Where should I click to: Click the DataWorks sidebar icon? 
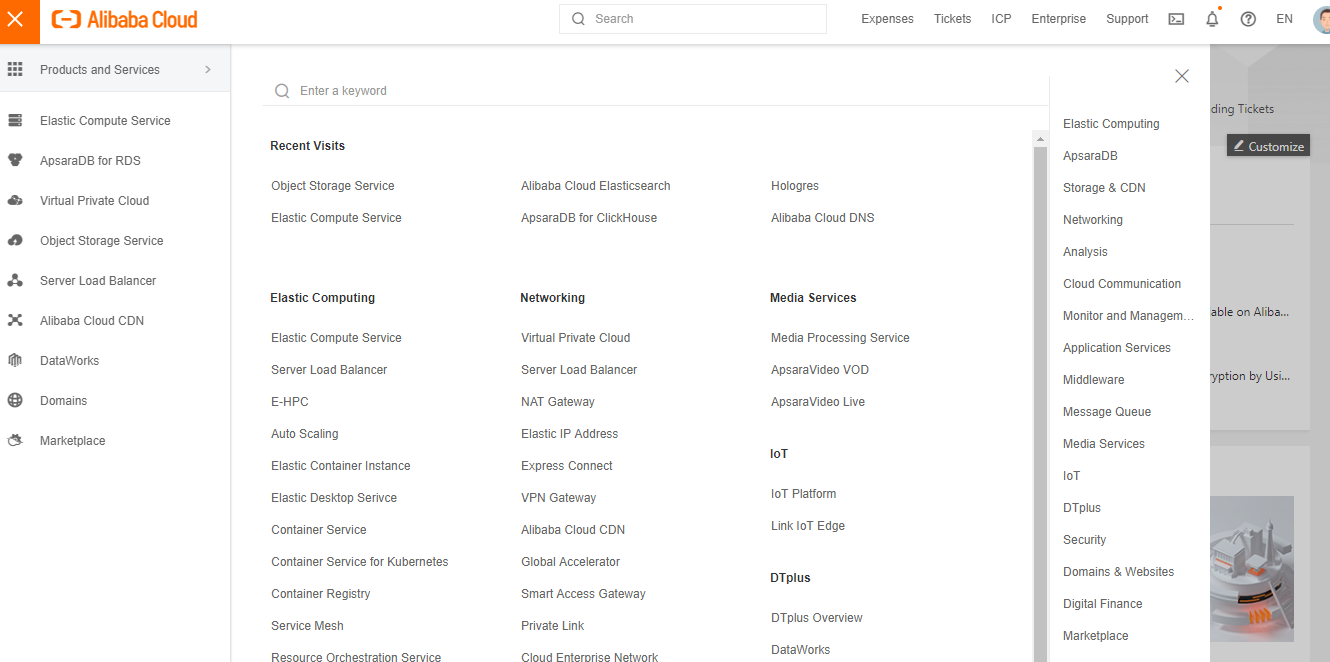coord(15,360)
